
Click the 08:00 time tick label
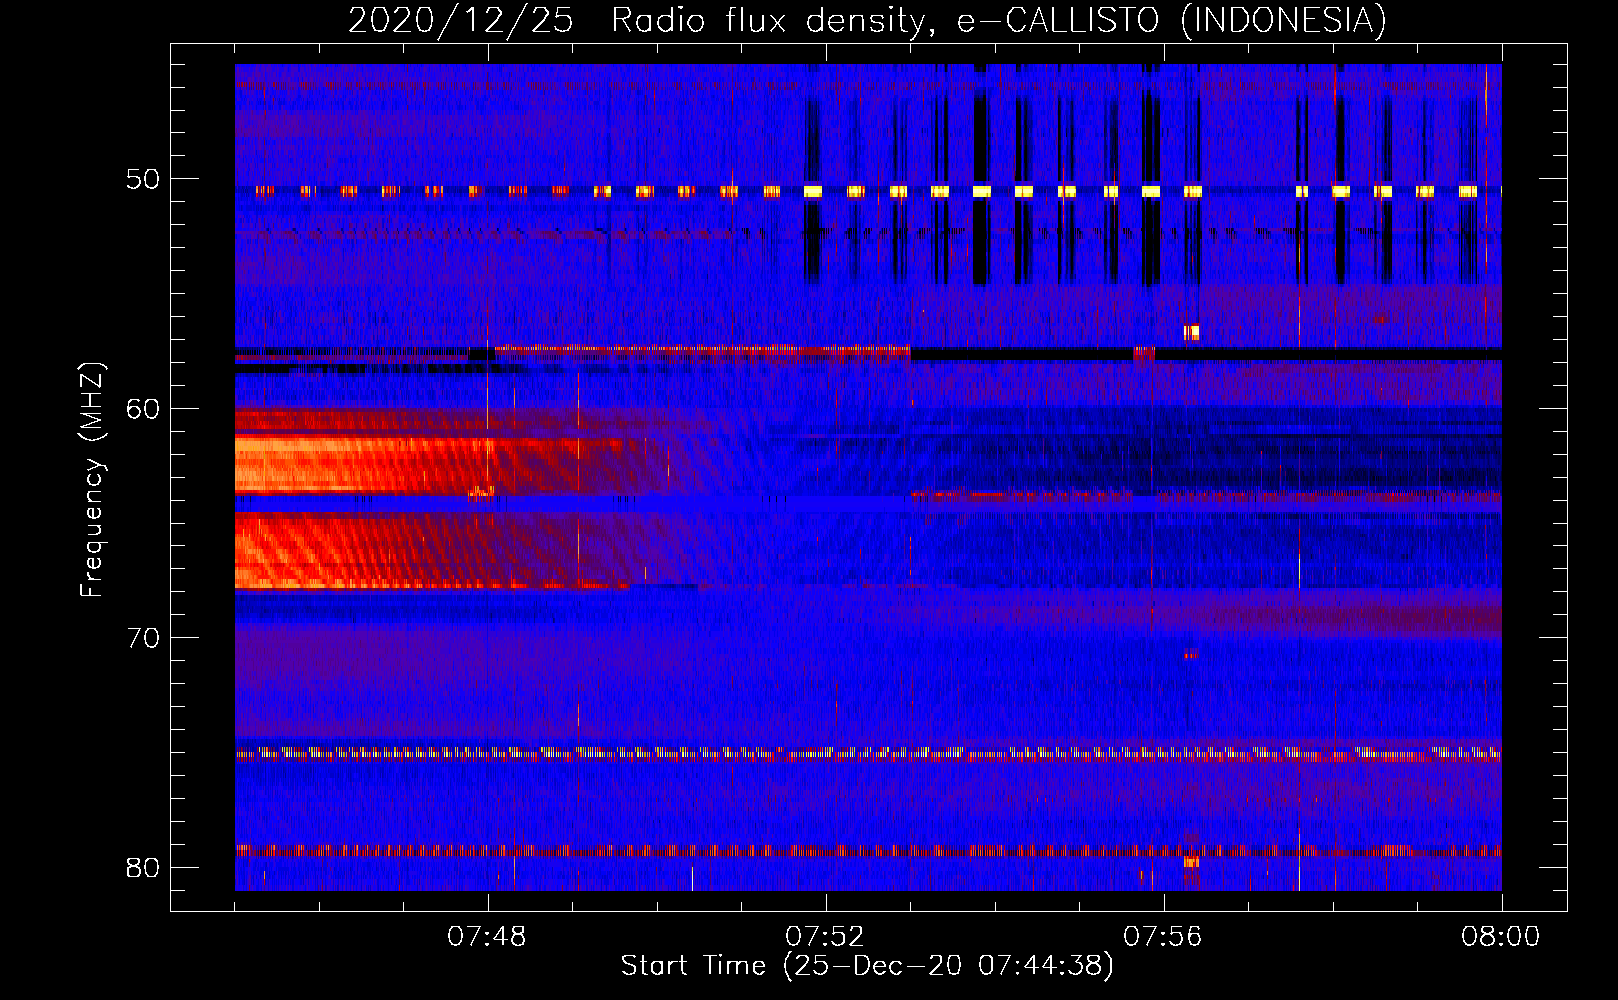pyautogui.click(x=1501, y=937)
